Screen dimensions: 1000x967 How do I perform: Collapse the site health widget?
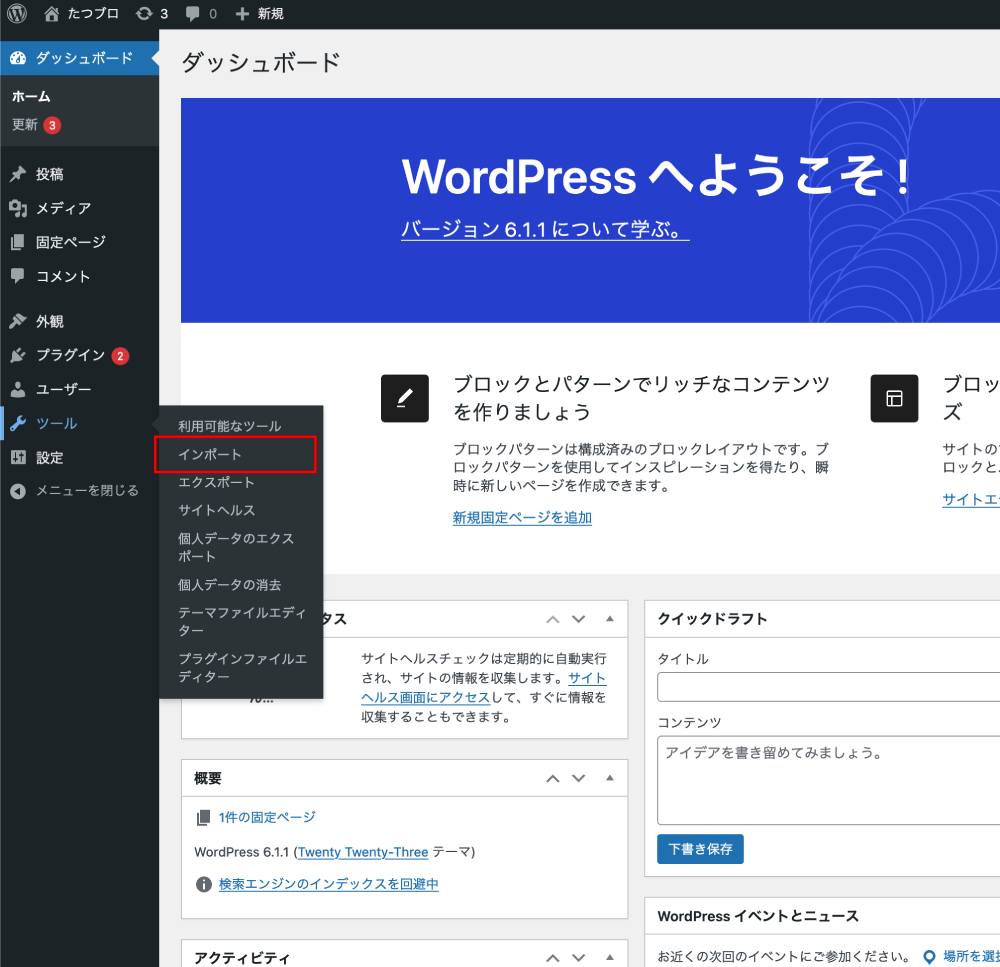point(610,619)
